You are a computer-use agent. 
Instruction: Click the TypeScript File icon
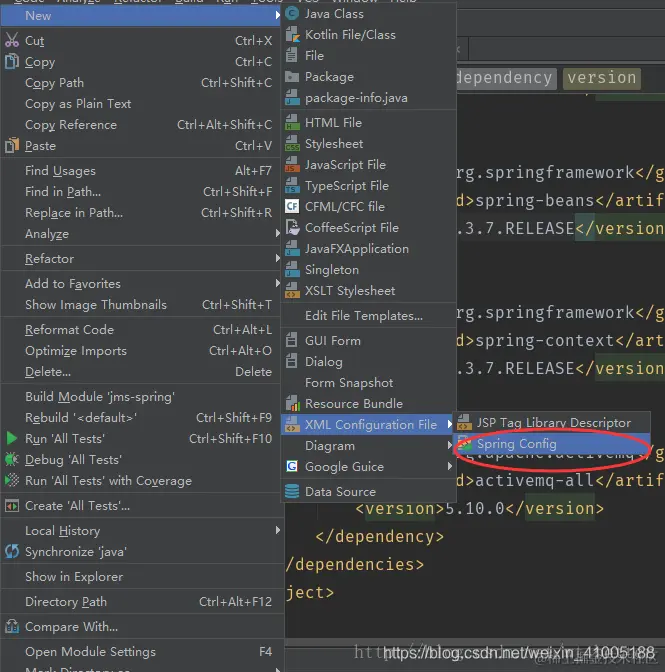point(292,186)
